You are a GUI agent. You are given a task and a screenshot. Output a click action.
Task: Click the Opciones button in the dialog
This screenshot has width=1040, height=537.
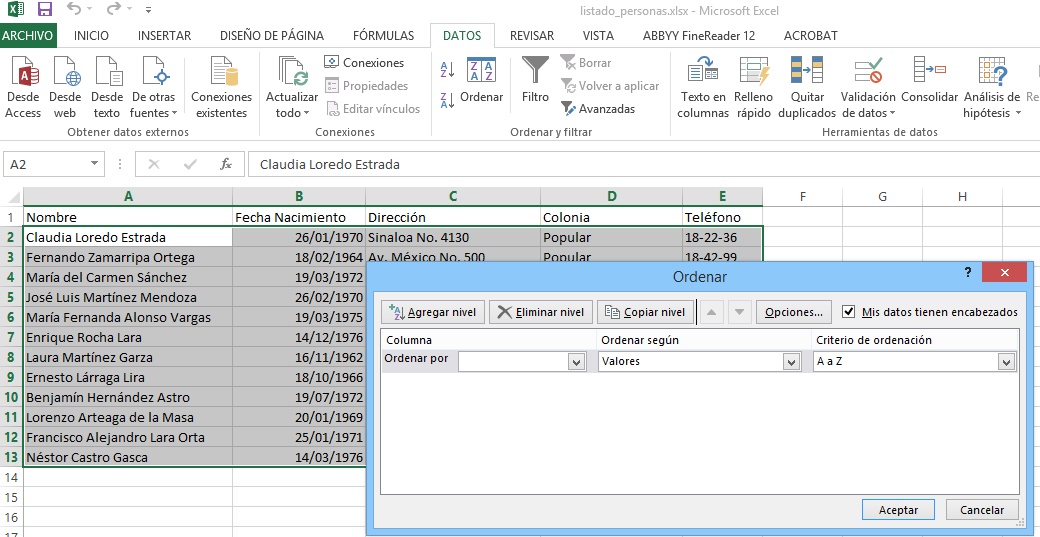(793, 312)
